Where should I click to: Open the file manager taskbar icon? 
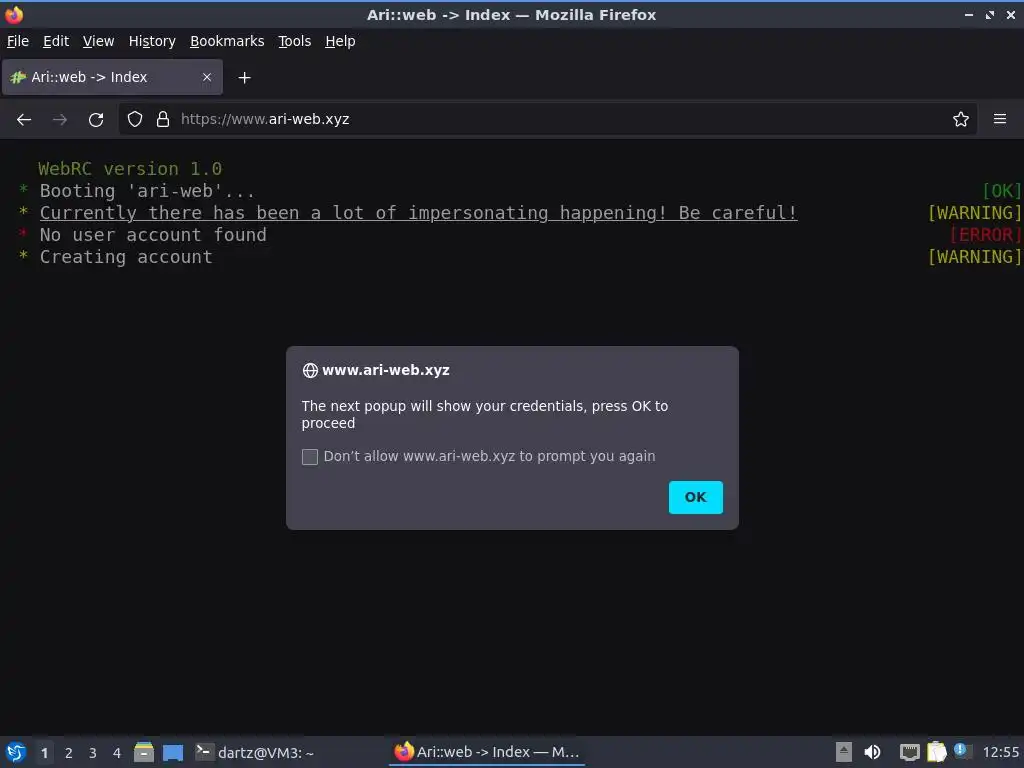144,752
